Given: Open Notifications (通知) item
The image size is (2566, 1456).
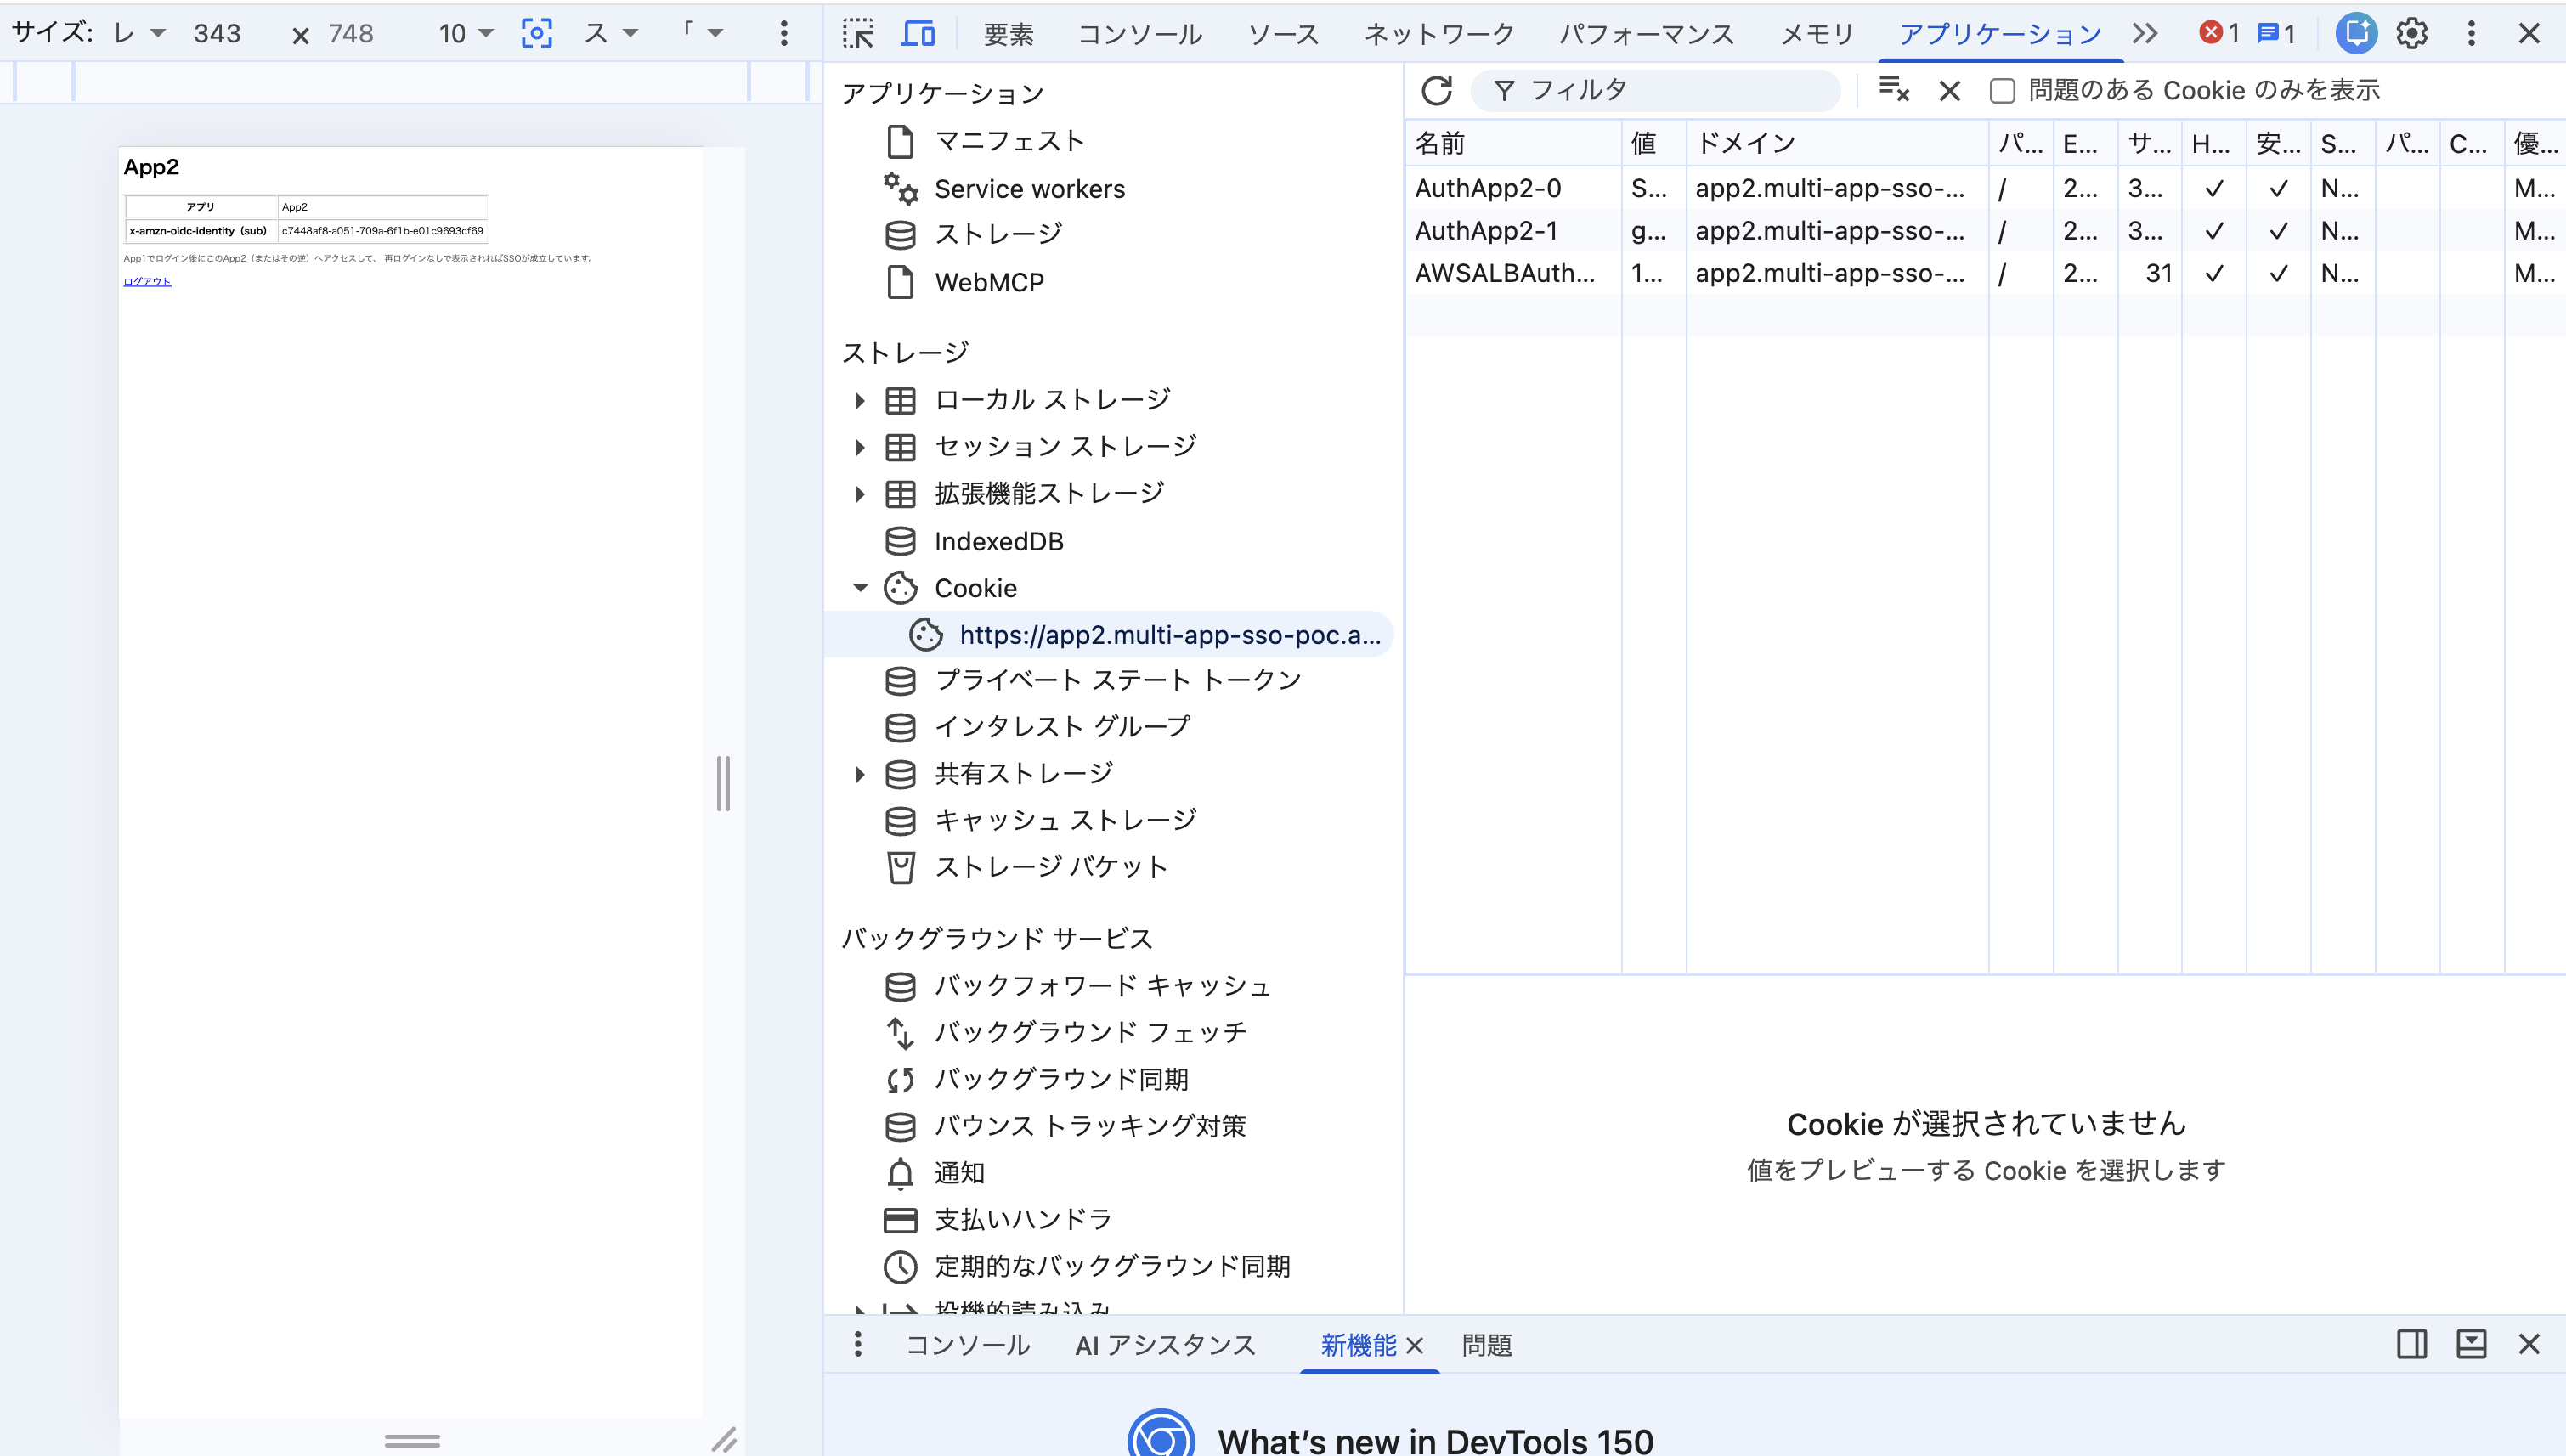Looking at the screenshot, I should tap(935, 1173).
